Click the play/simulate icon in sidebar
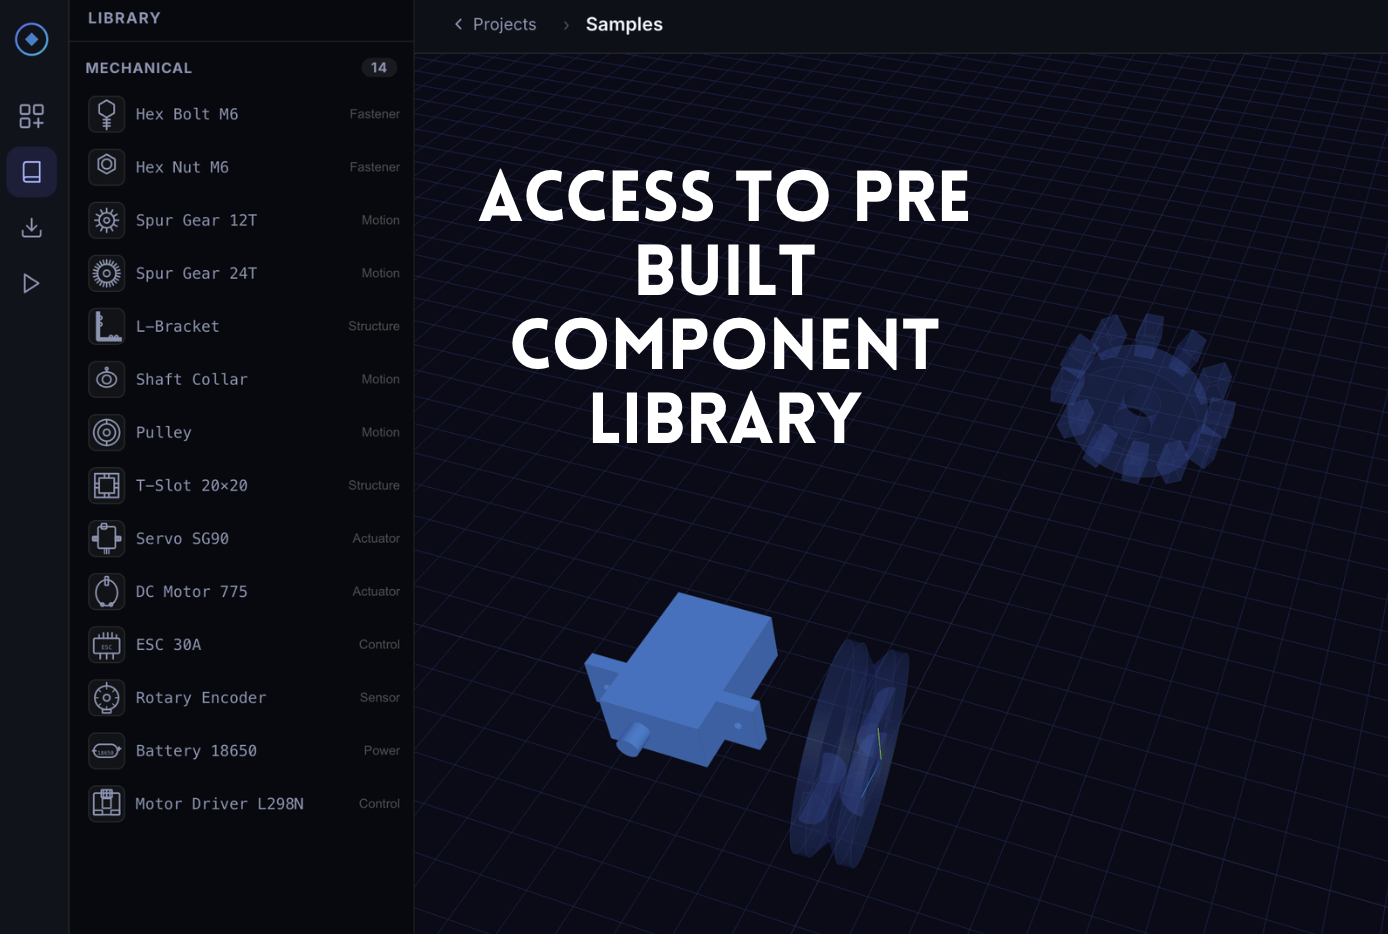Viewport: 1388px width, 934px height. 32,284
